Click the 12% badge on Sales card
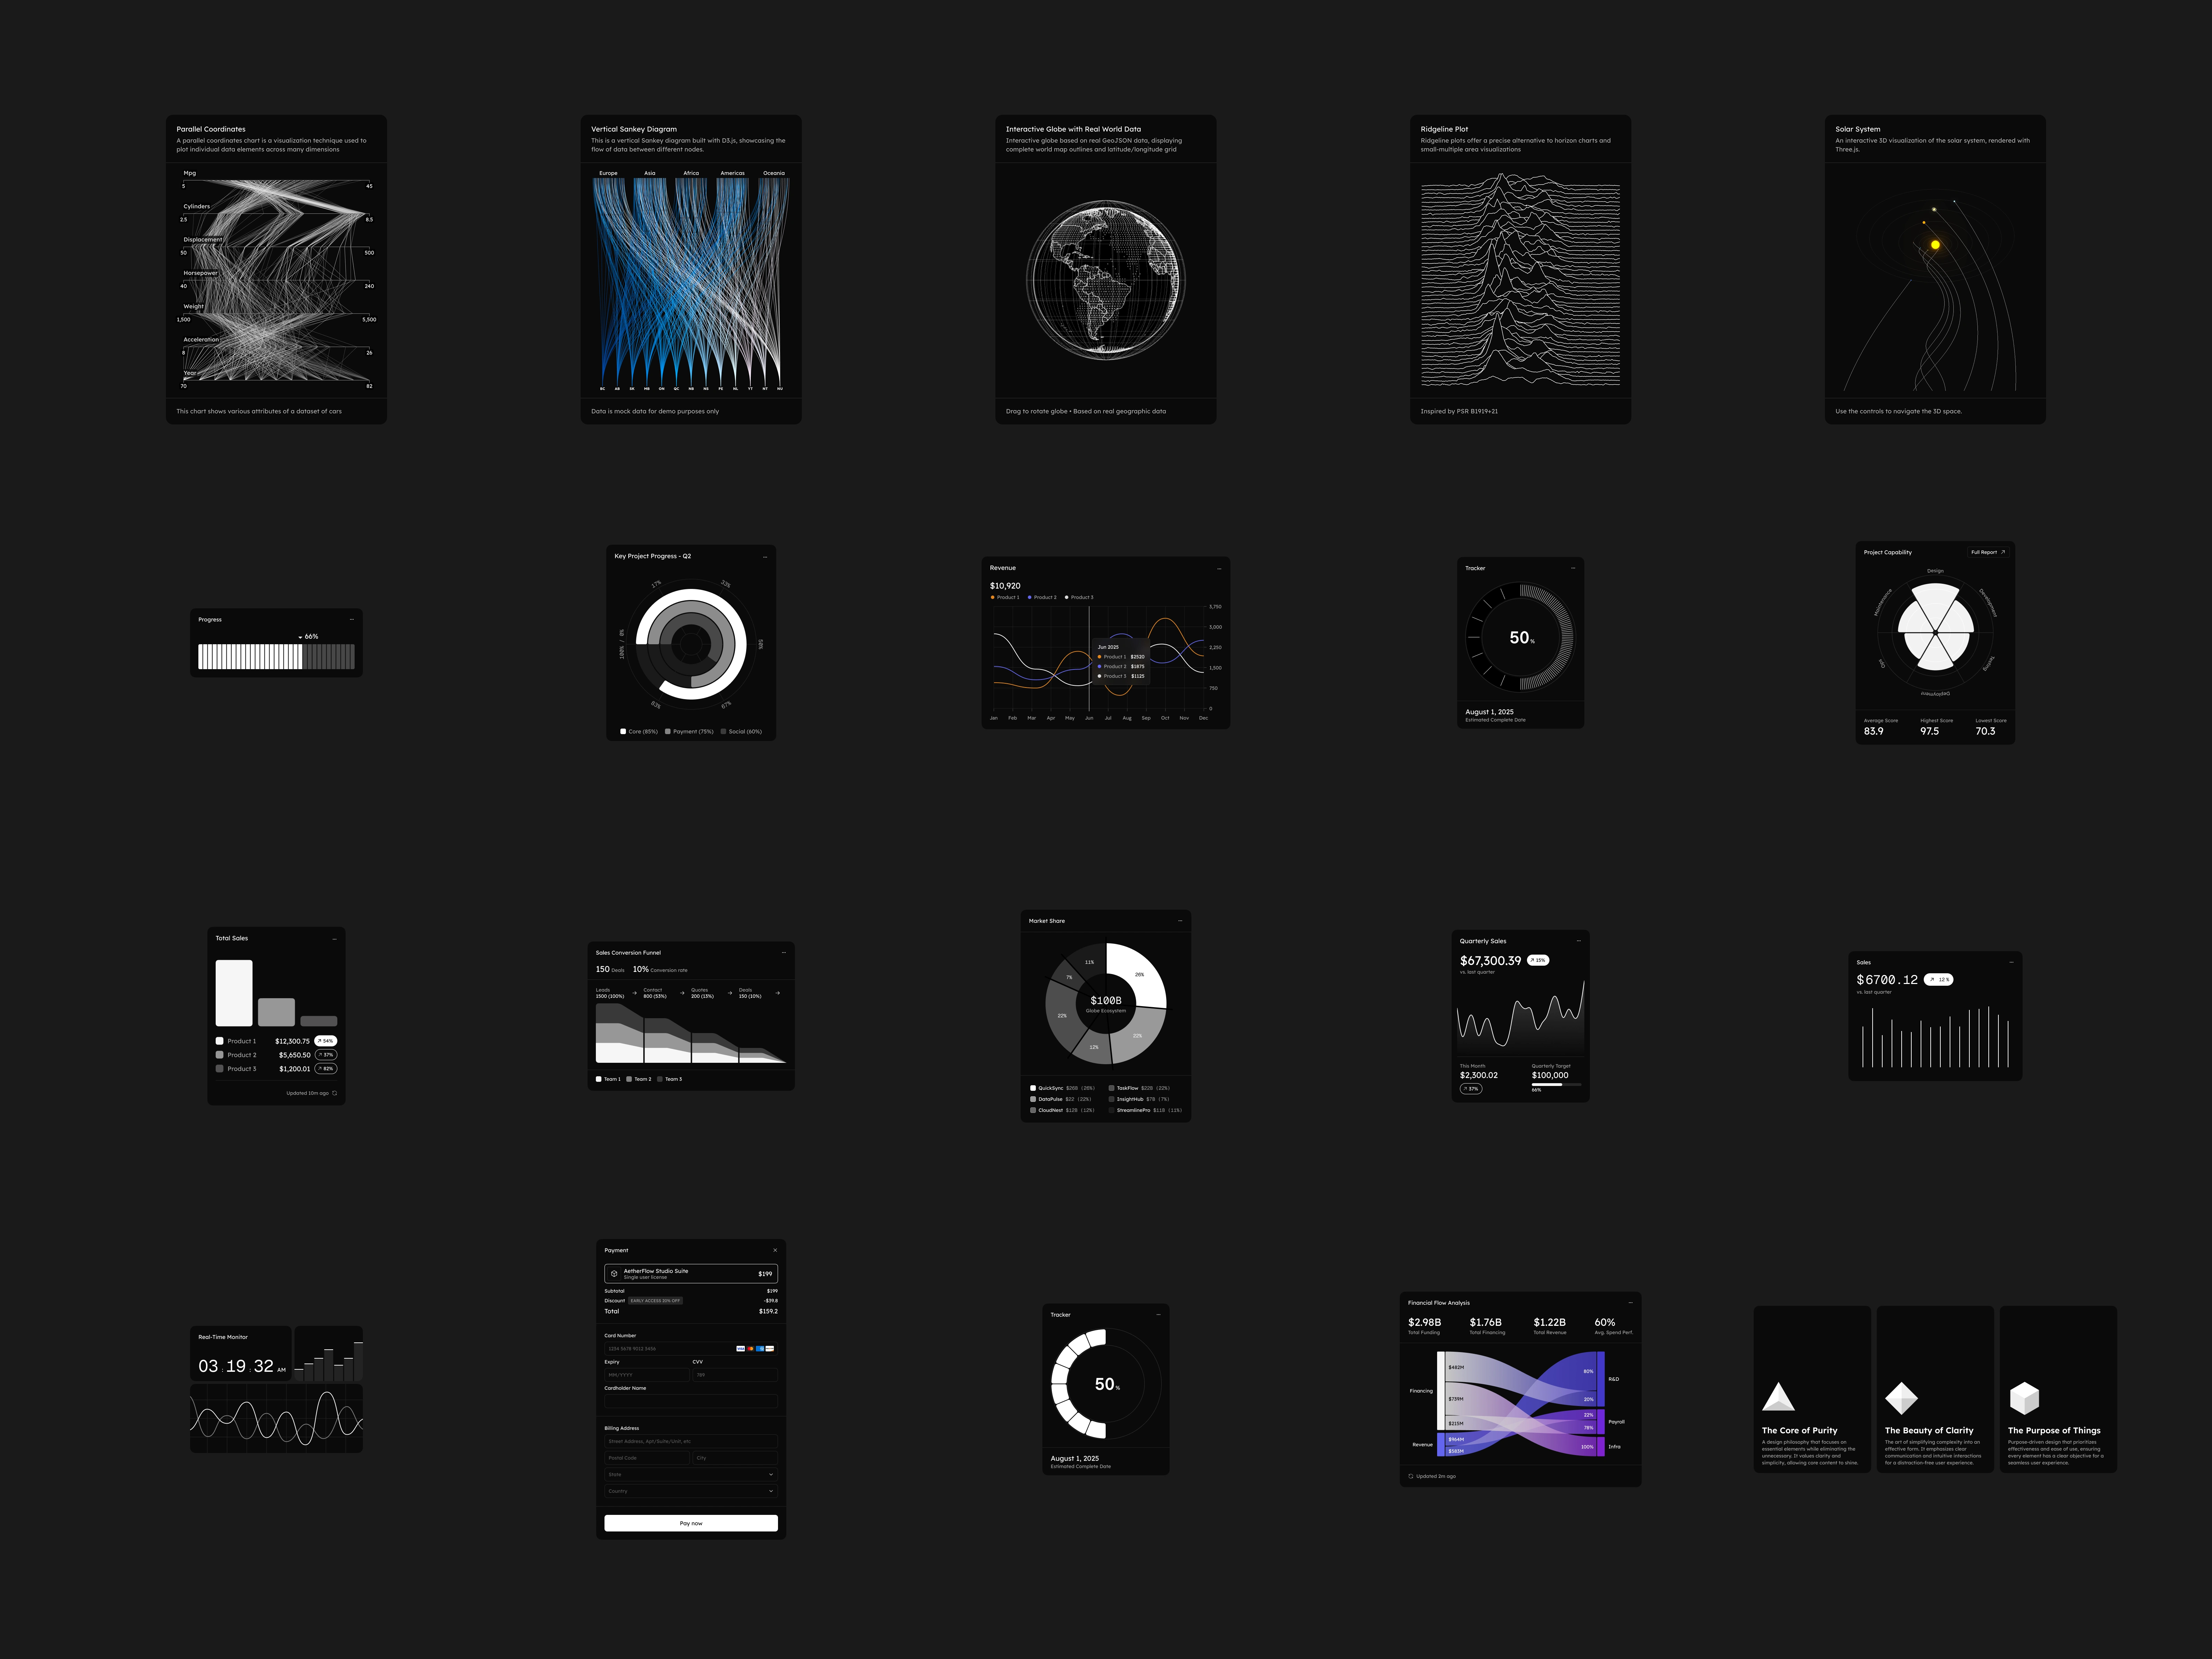The width and height of the screenshot is (2212, 1659). (1939, 980)
